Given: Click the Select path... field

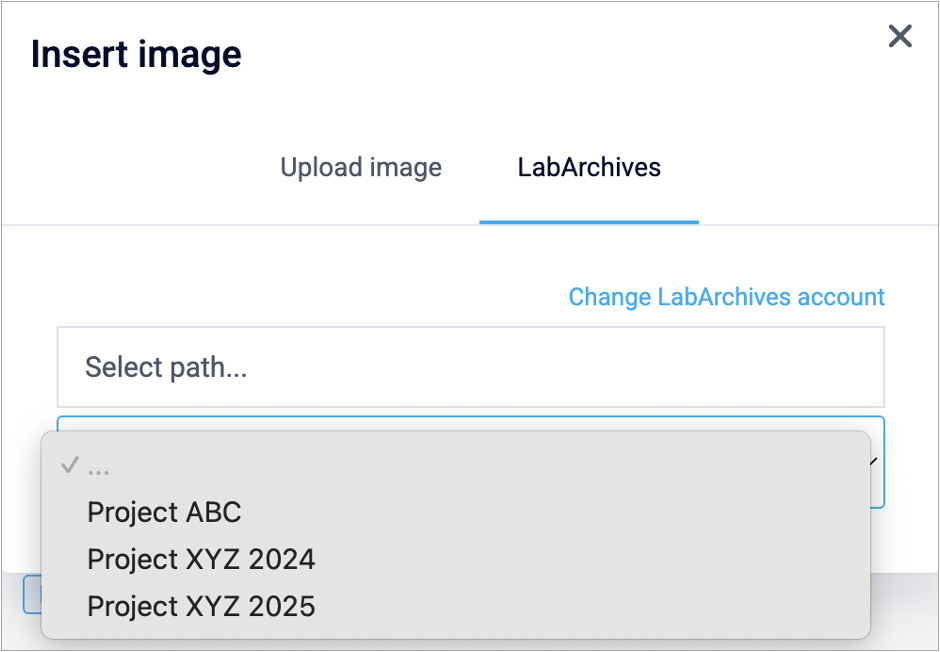Looking at the screenshot, I should click(x=470, y=367).
